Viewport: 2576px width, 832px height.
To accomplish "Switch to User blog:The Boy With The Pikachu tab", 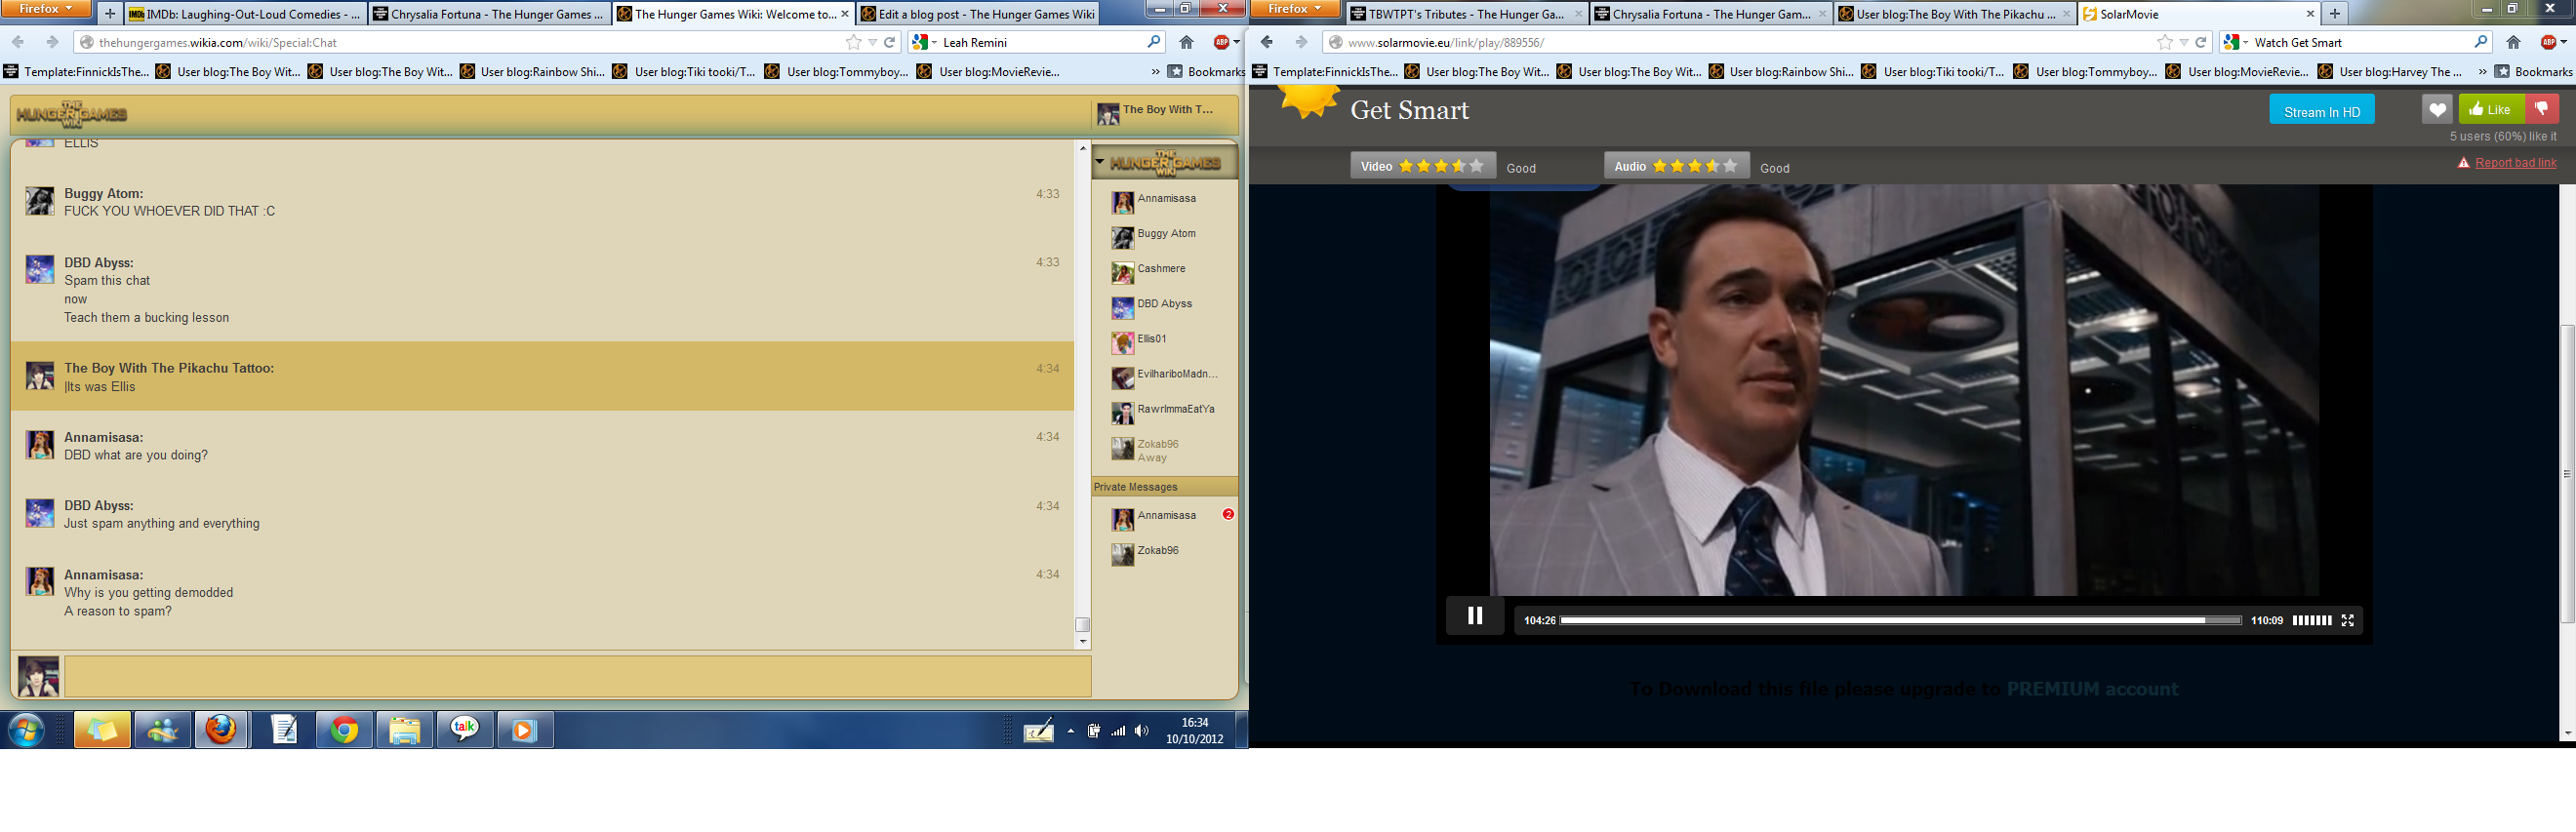I will (x=1954, y=14).
